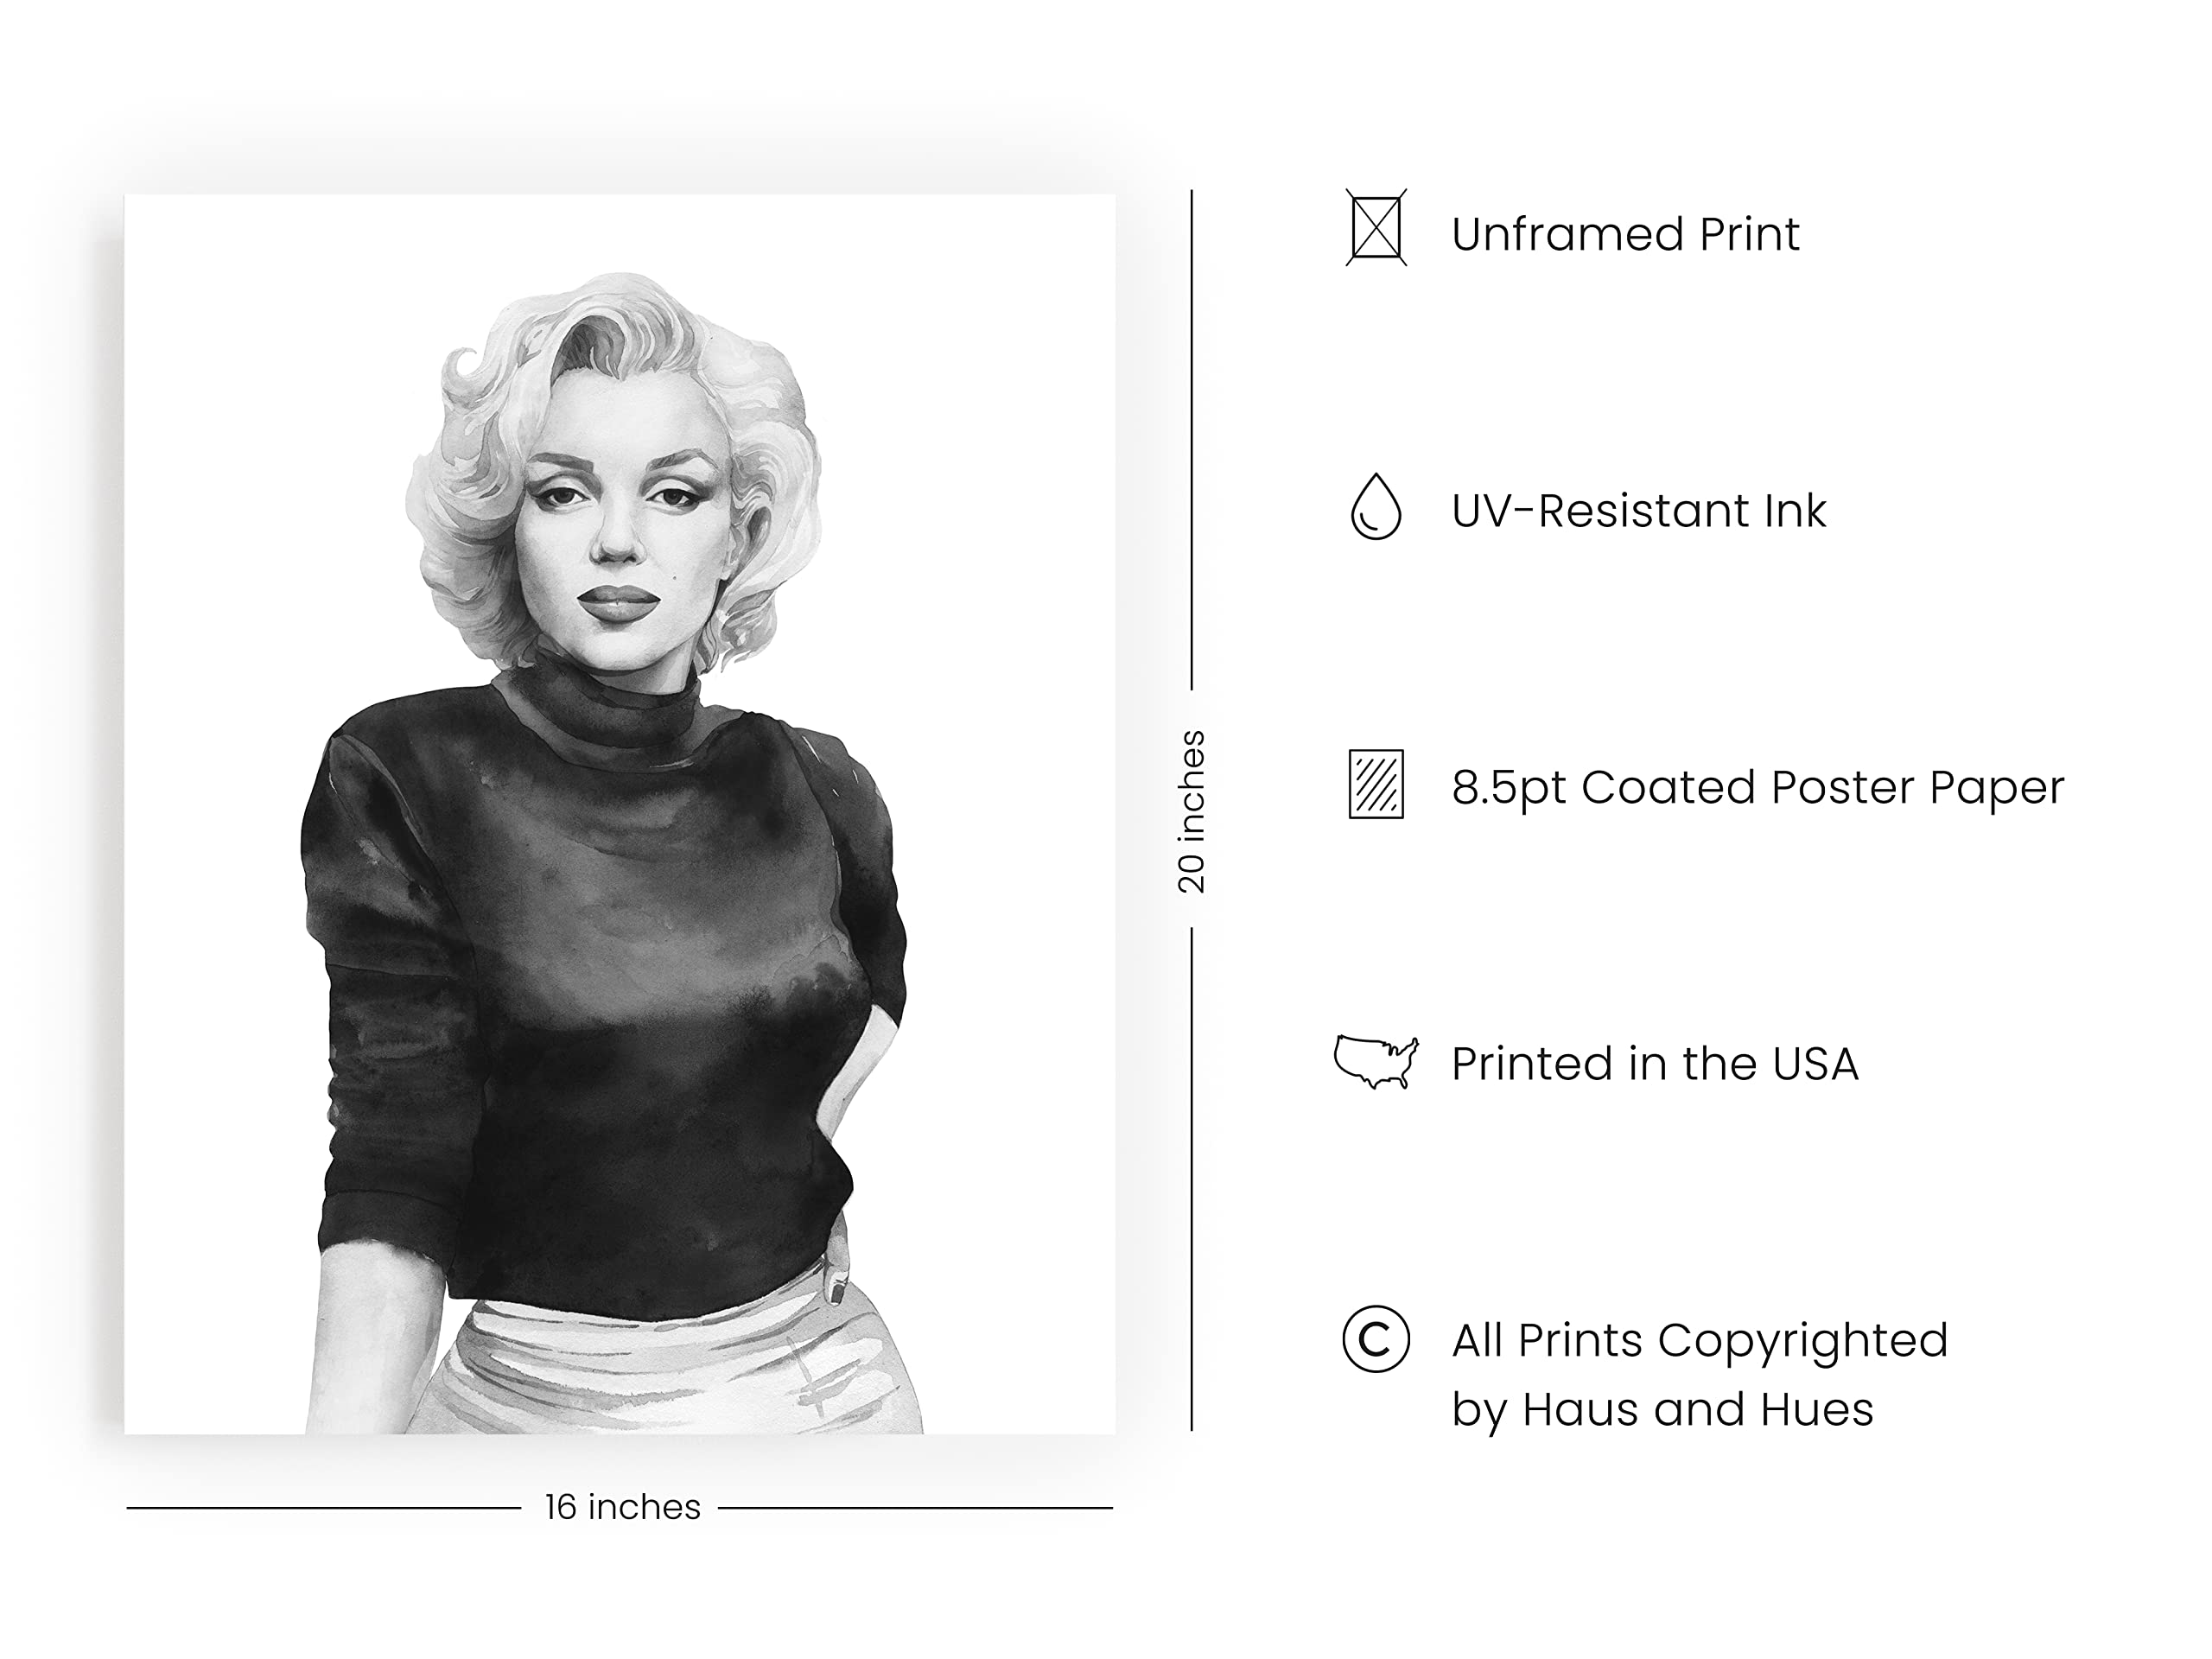Click the width line right of "16 inches"
Image resolution: width=2212 pixels, height=1659 pixels.
pos(915,1508)
